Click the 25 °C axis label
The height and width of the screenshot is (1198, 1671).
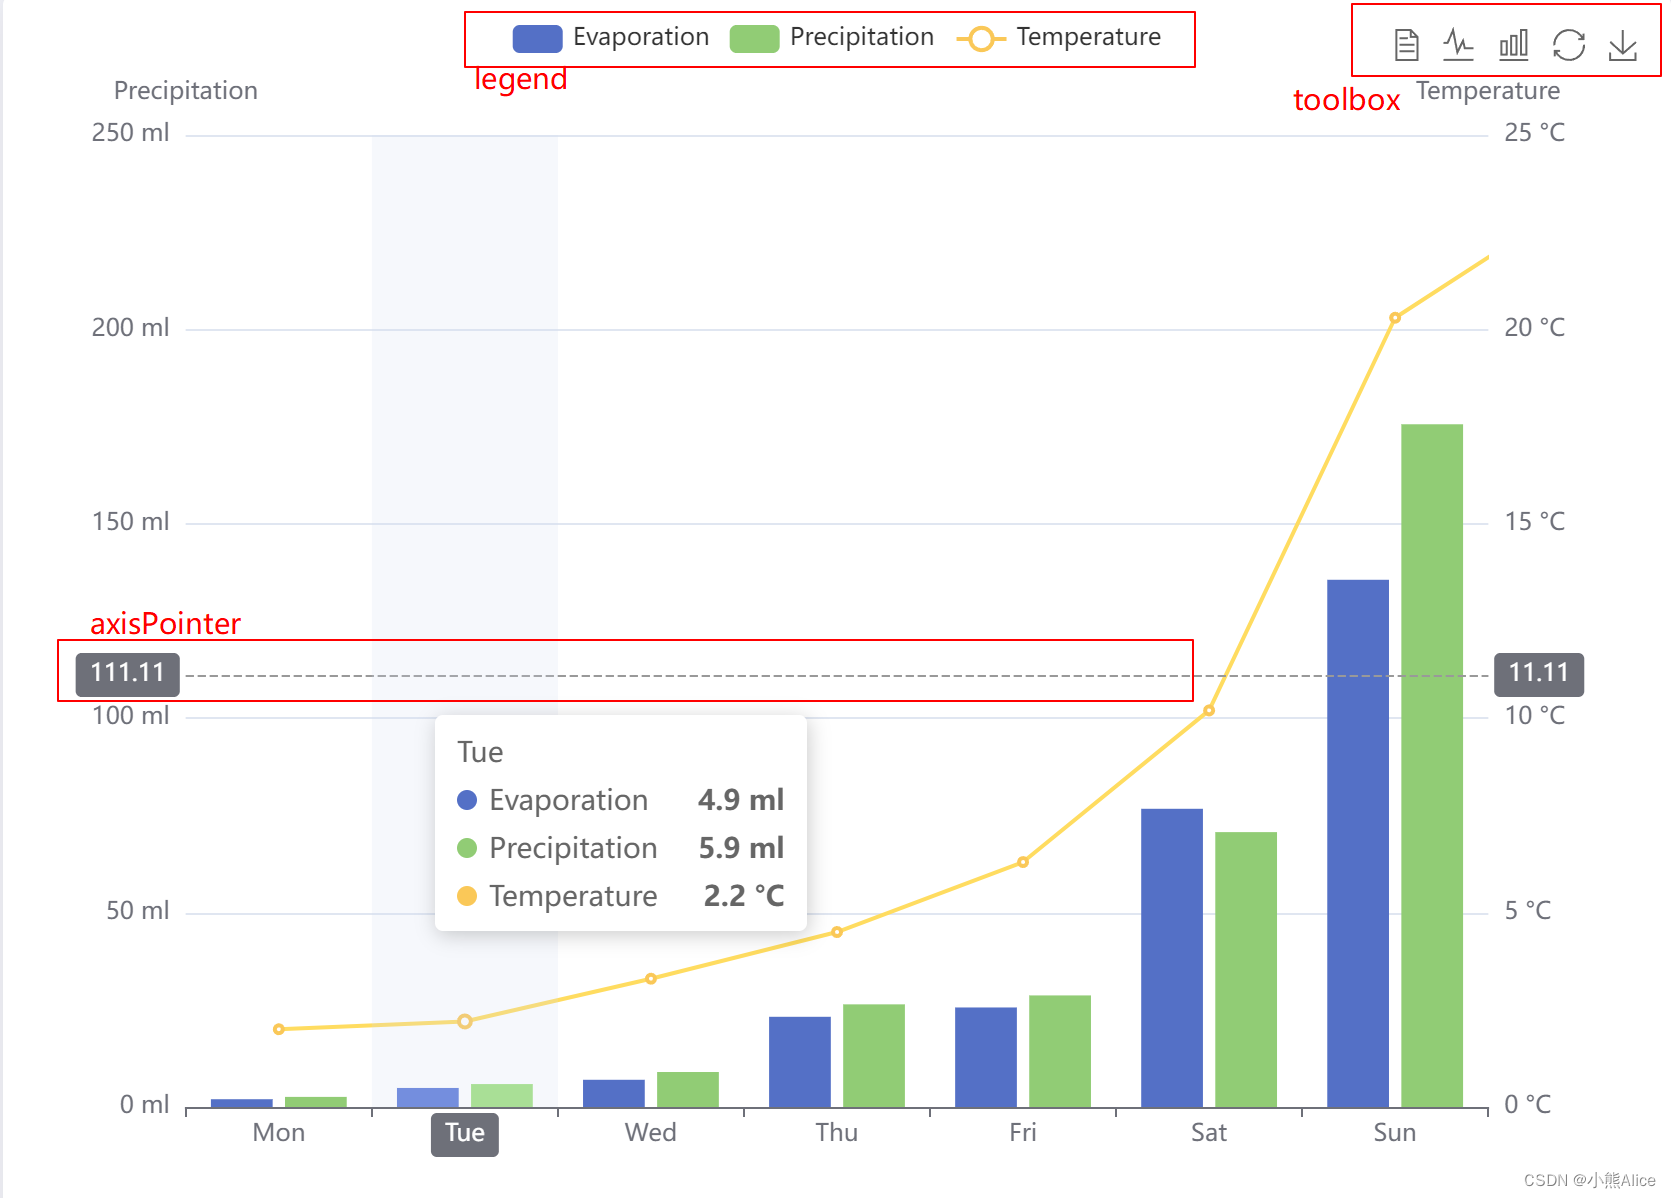coord(1535,133)
